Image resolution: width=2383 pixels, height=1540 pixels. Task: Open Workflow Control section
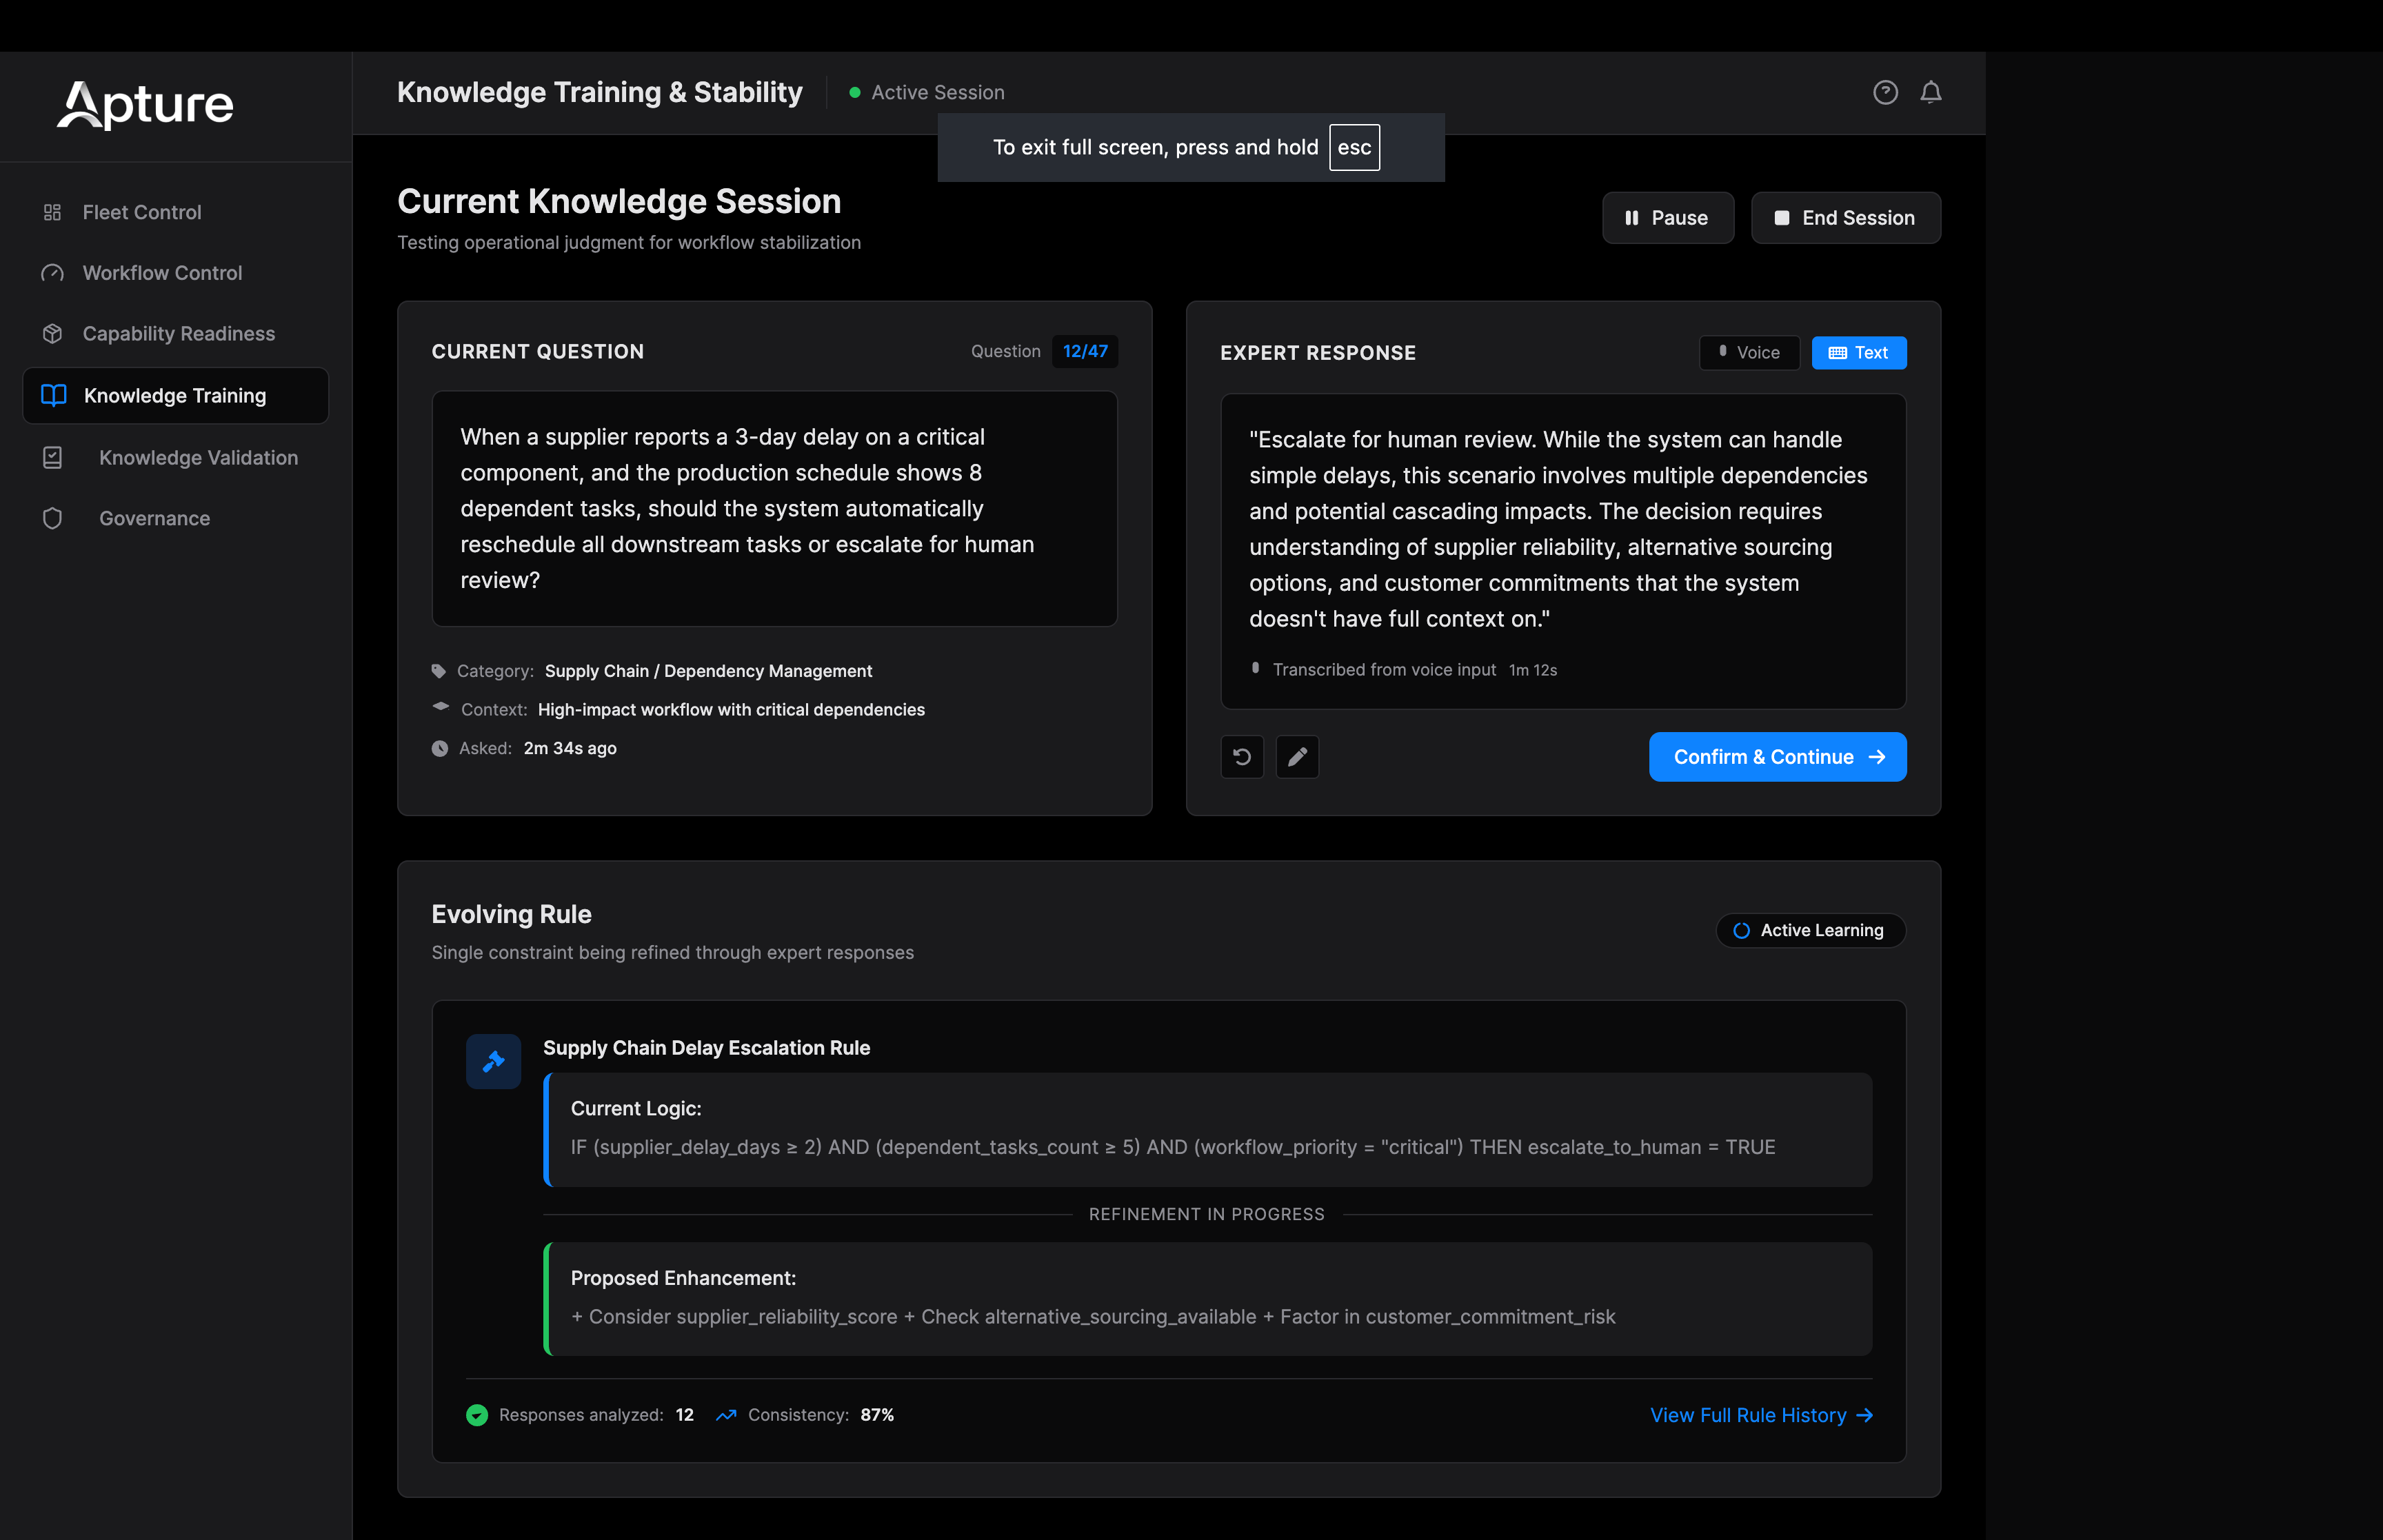(x=176, y=273)
